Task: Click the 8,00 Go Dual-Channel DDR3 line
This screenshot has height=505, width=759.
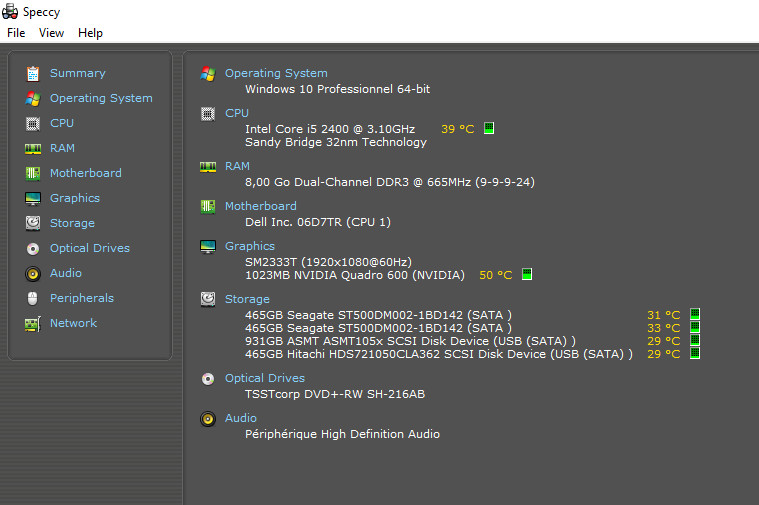Action: click(x=390, y=183)
